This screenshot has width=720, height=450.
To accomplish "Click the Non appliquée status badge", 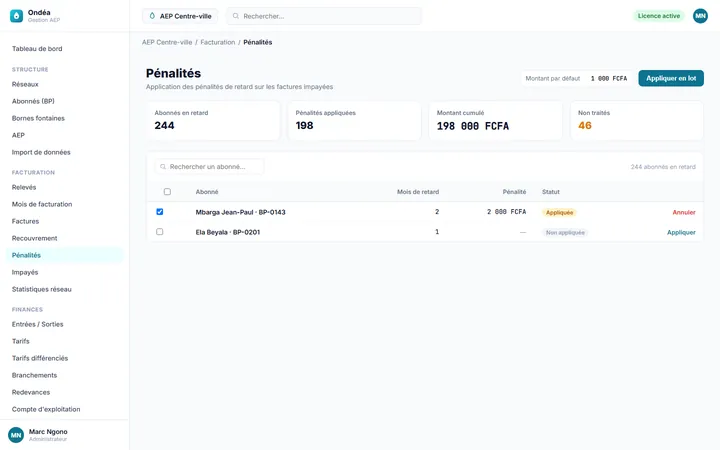I will pyautogui.click(x=565, y=233).
